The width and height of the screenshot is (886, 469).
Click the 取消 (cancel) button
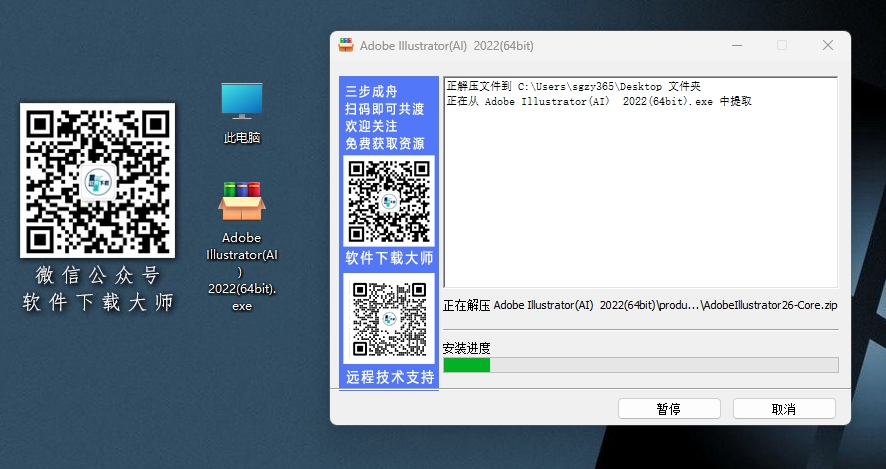784,409
